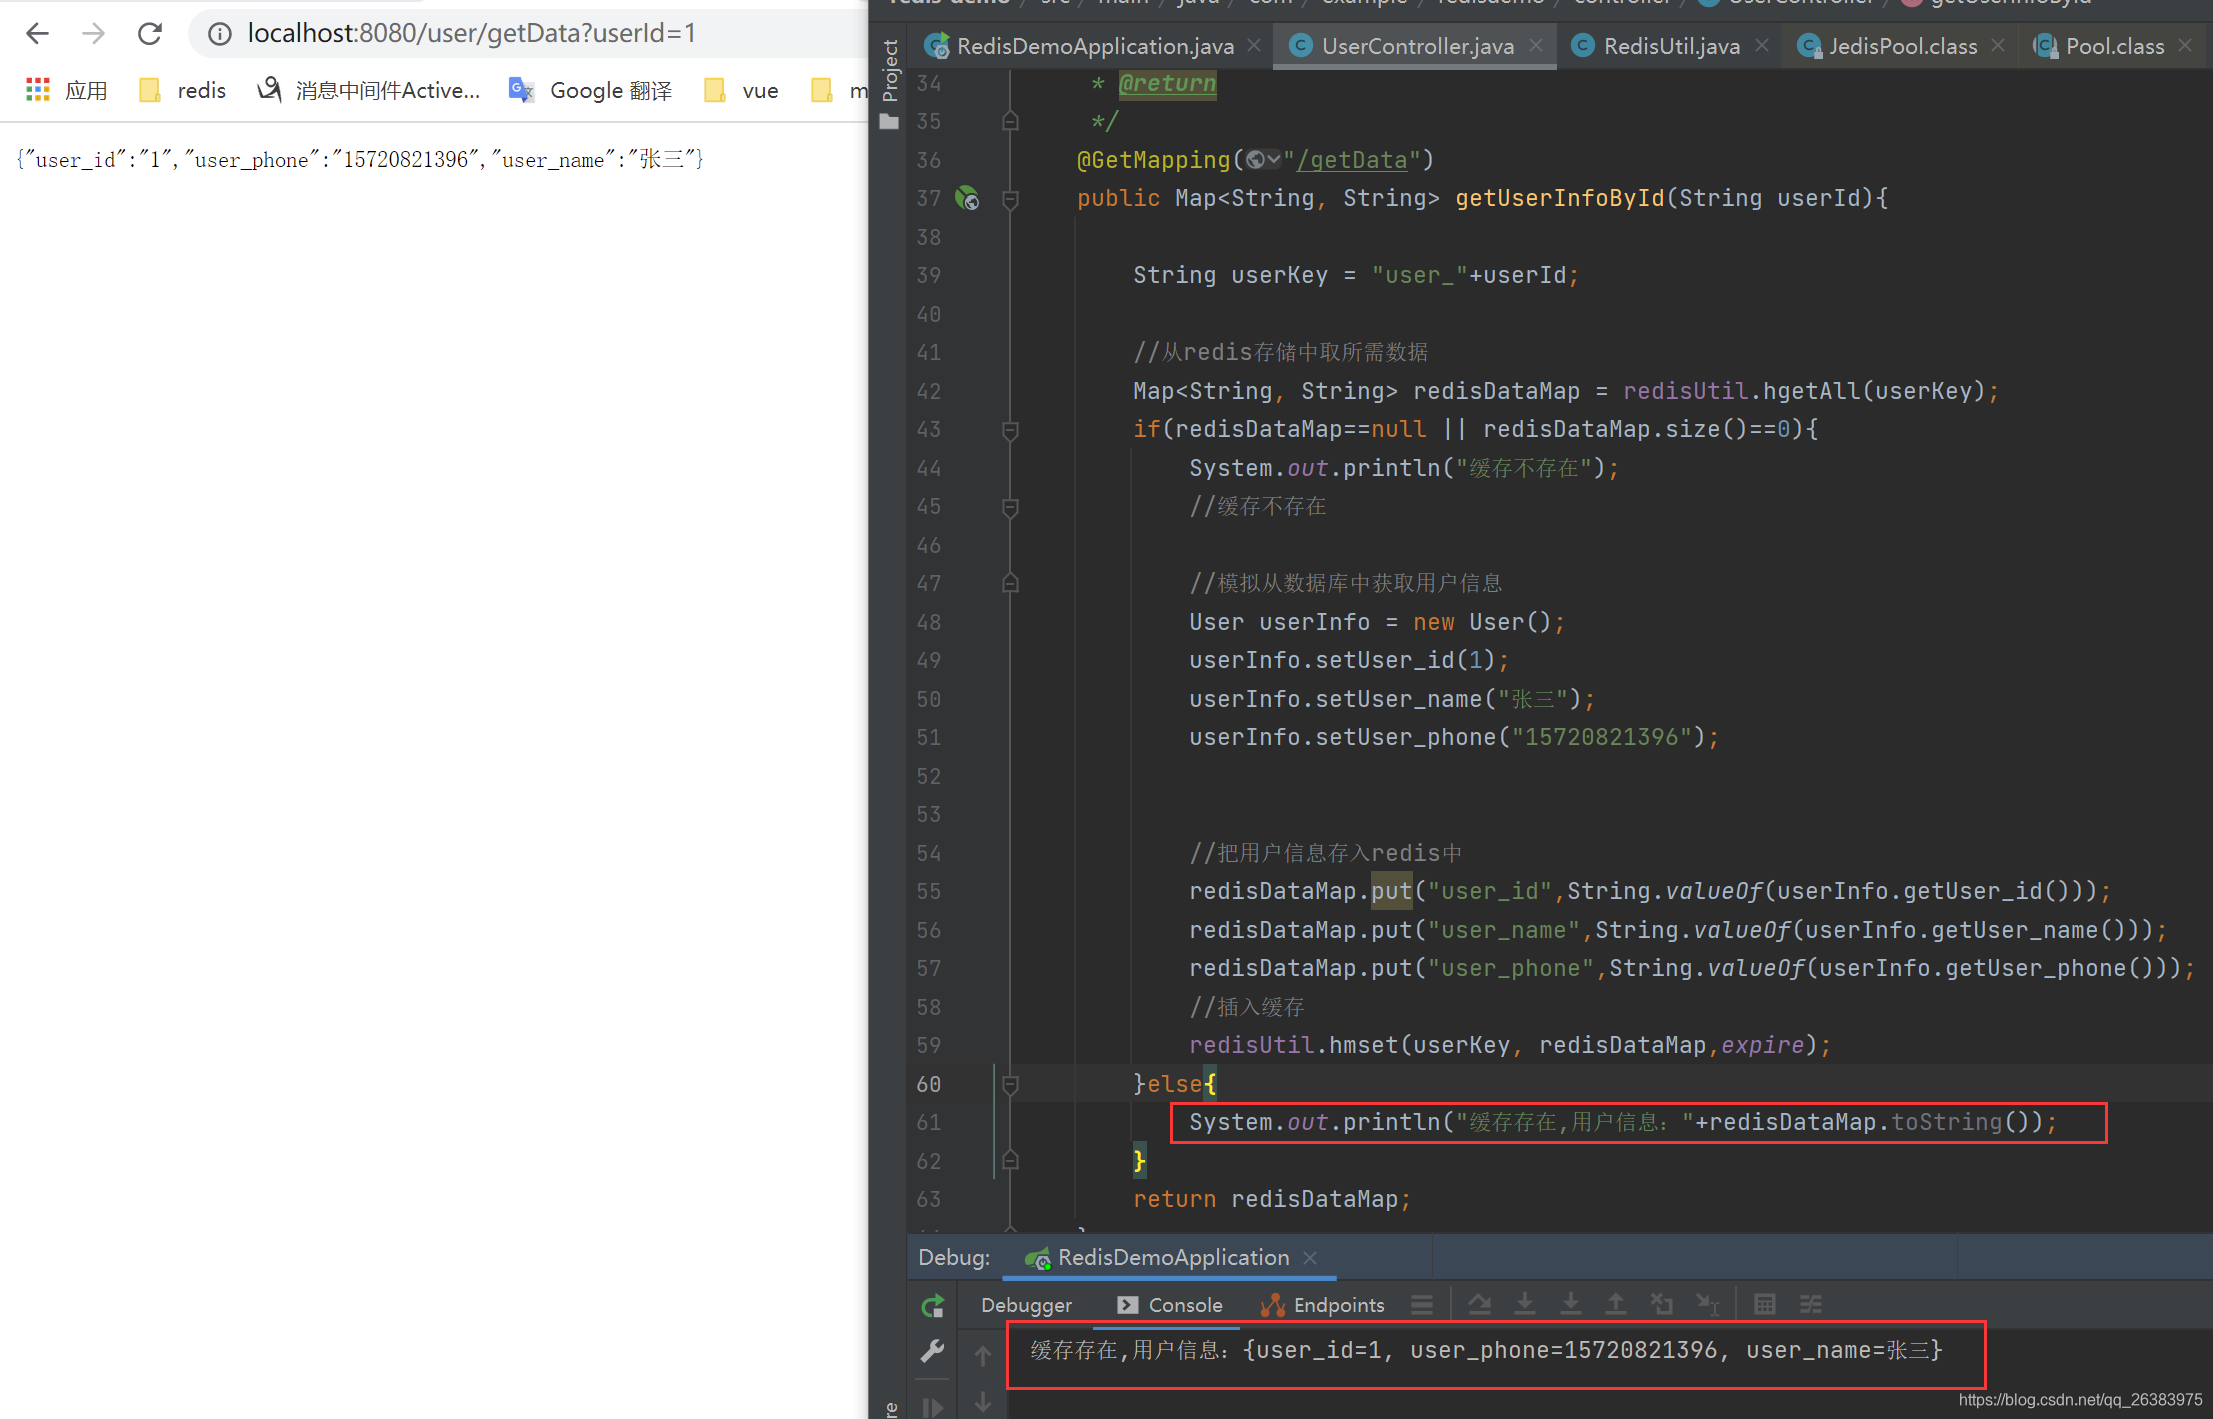Click the Run to Cursor icon

1707,1305
